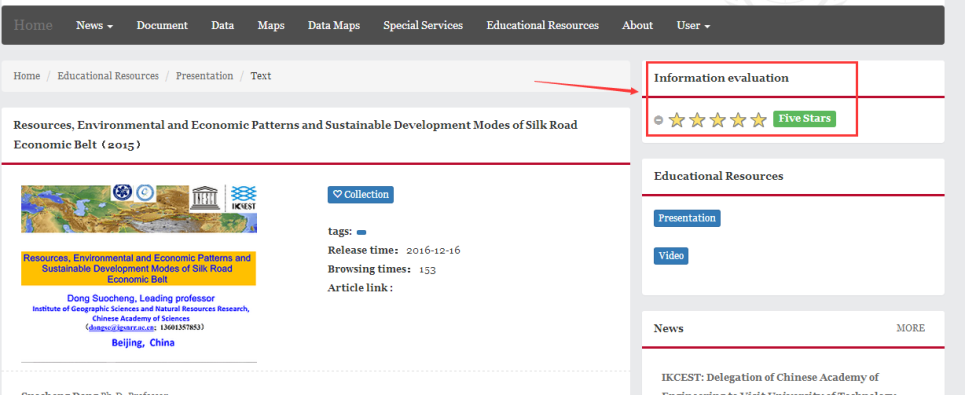Viewport: 965px width, 395px height.
Task: Click the release time value 2016-12-16
Action: [433, 250]
